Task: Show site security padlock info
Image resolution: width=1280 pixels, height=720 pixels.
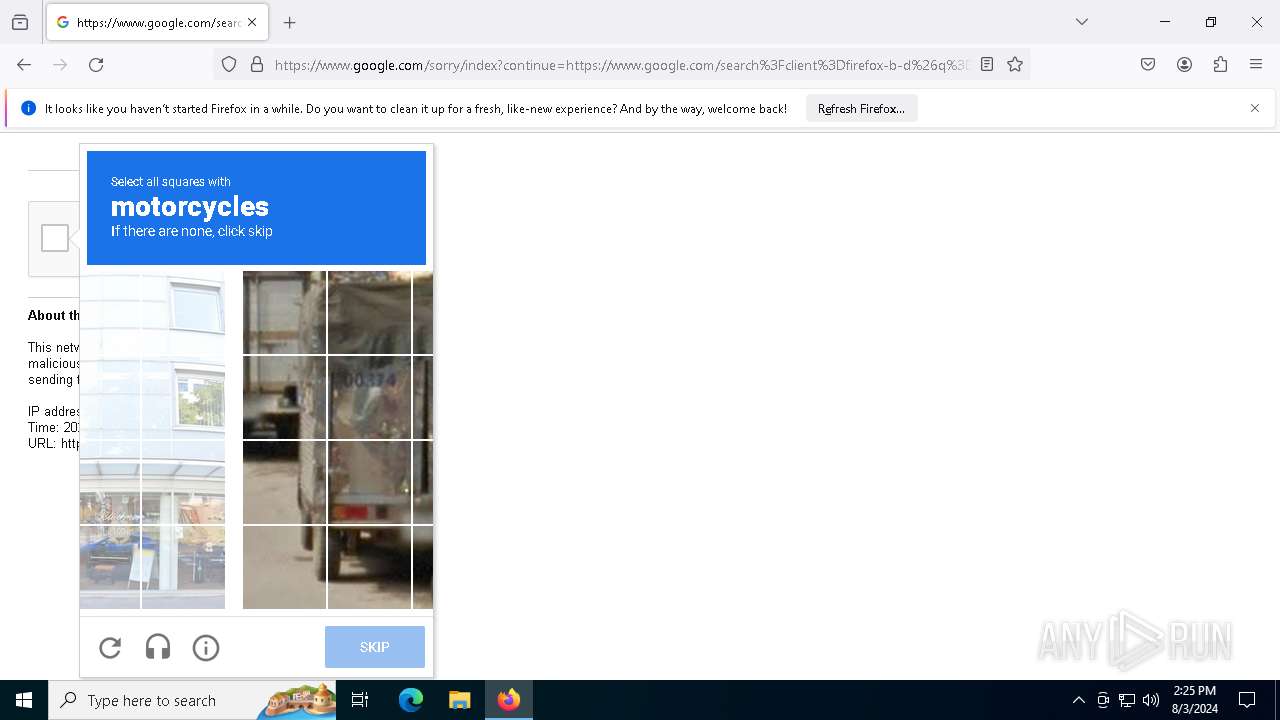Action: point(257,65)
